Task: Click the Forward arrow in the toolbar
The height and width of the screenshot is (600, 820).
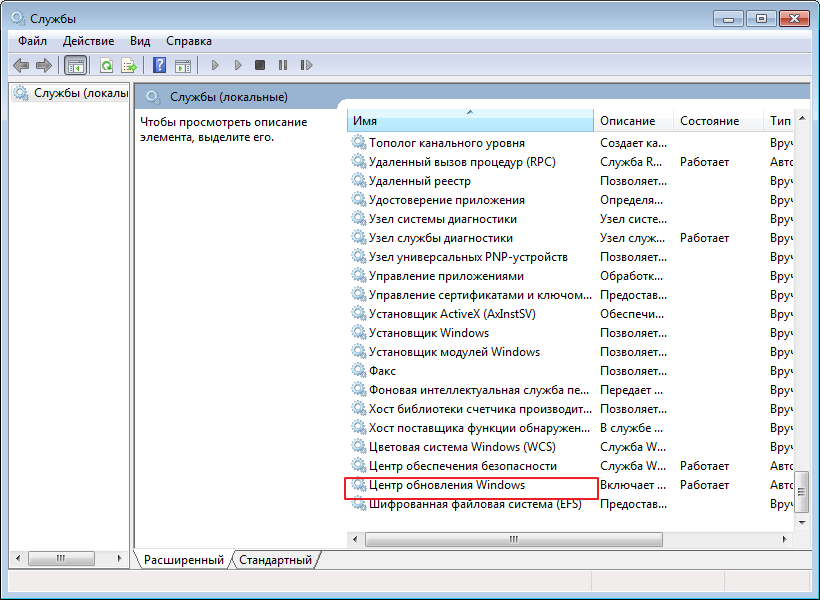Action: click(43, 65)
